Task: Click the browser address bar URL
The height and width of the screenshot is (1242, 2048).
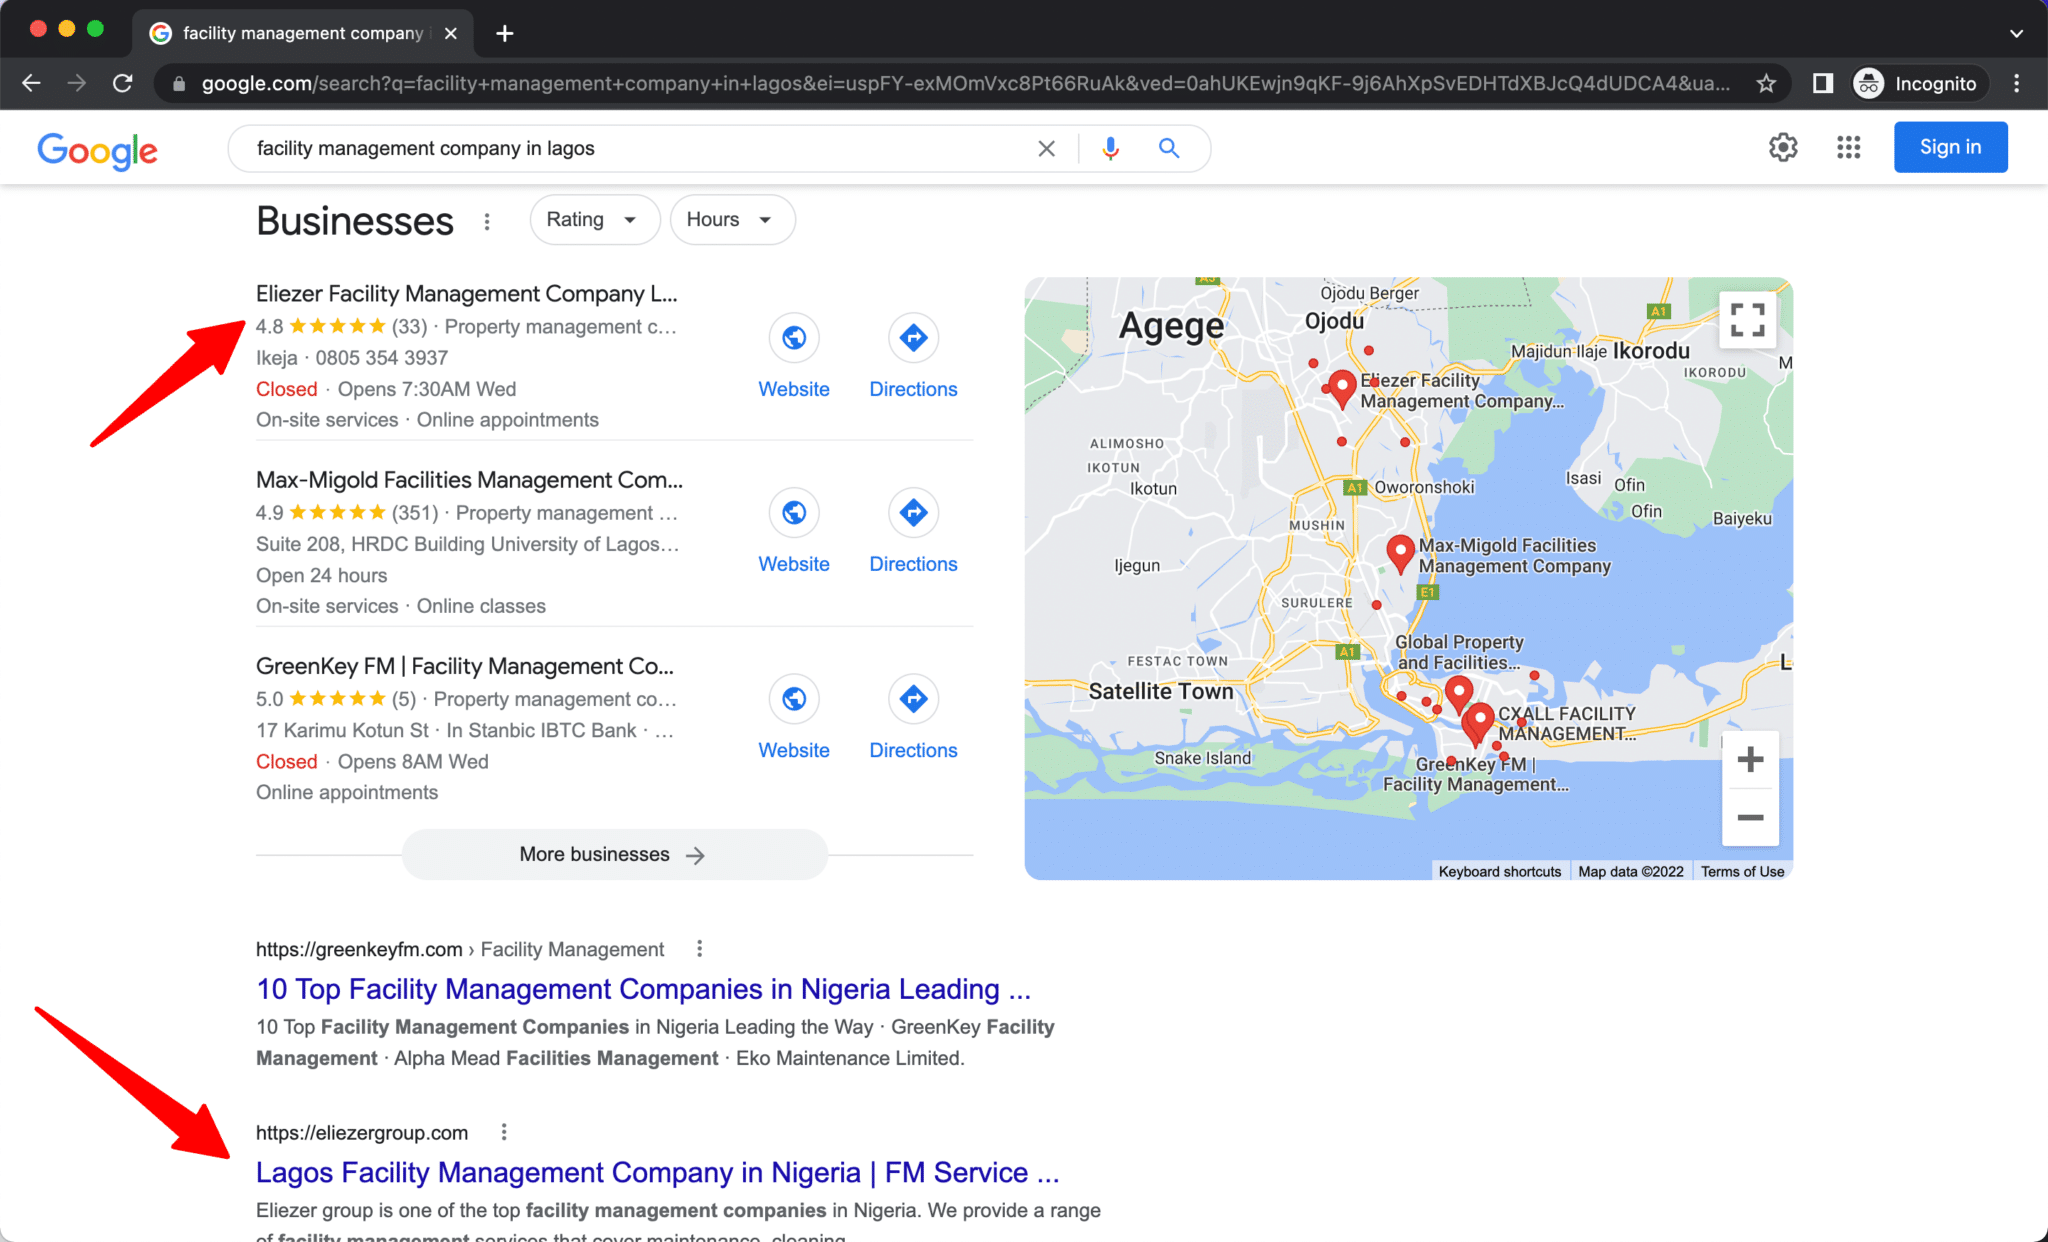Action: (x=965, y=83)
